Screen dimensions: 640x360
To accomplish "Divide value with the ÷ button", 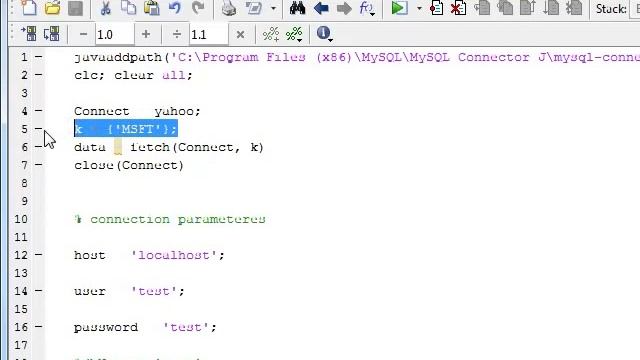I will 177,34.
